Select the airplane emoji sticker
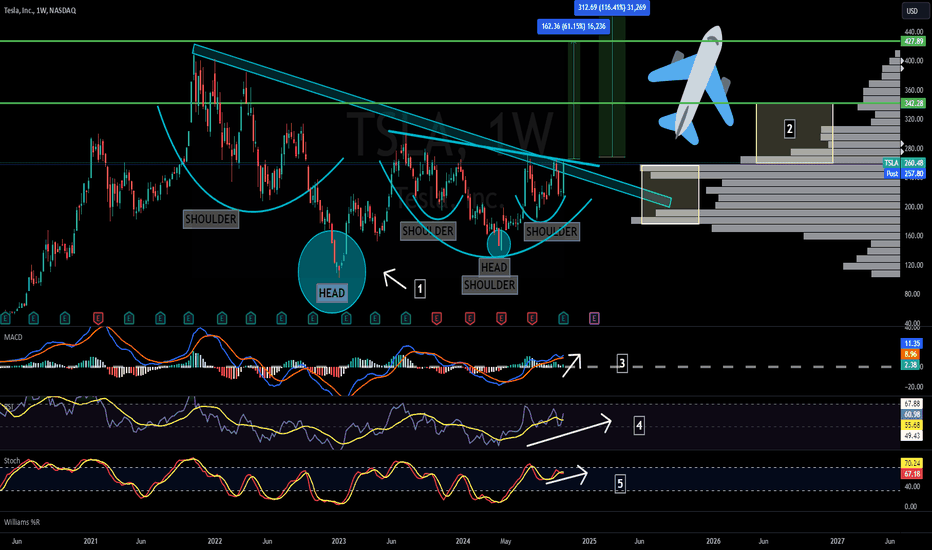932x550 pixels. point(692,86)
